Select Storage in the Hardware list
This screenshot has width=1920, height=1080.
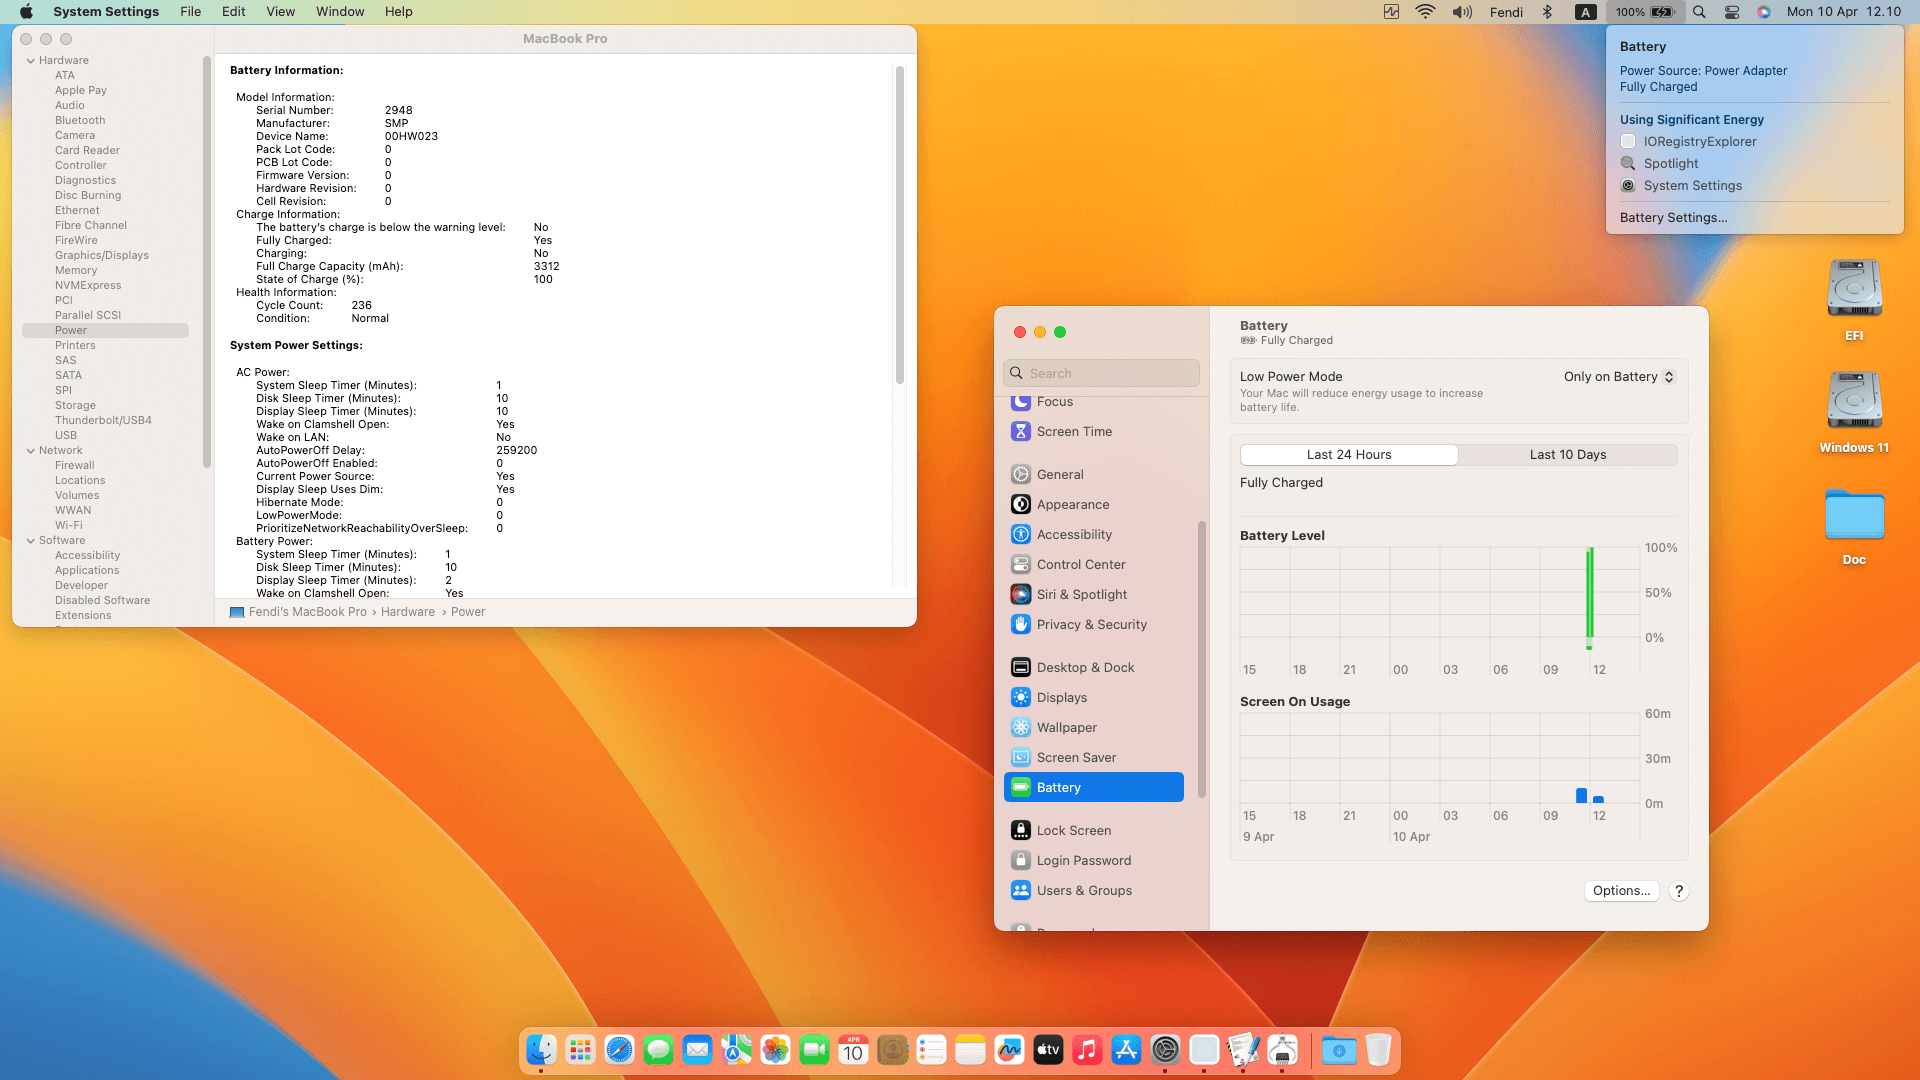[x=75, y=406]
